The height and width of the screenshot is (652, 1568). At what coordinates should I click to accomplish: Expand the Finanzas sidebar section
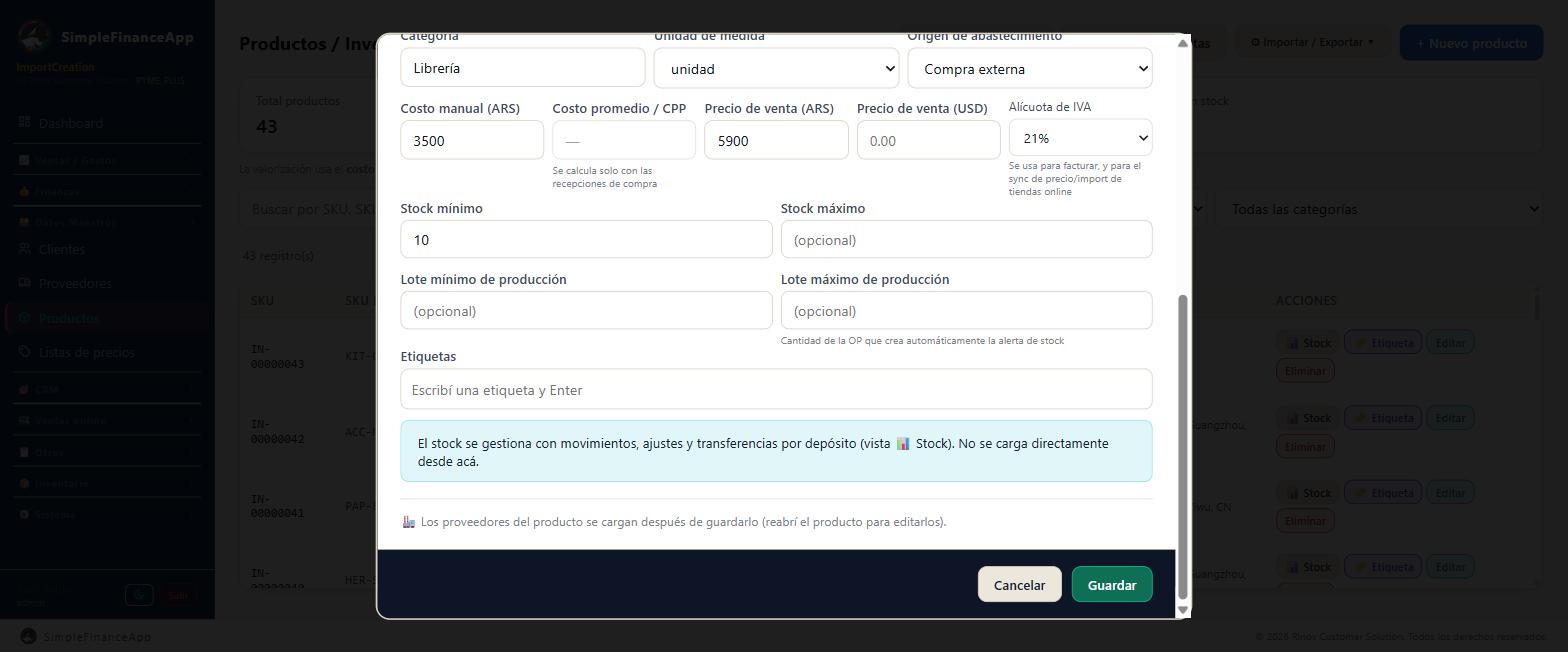[105, 191]
